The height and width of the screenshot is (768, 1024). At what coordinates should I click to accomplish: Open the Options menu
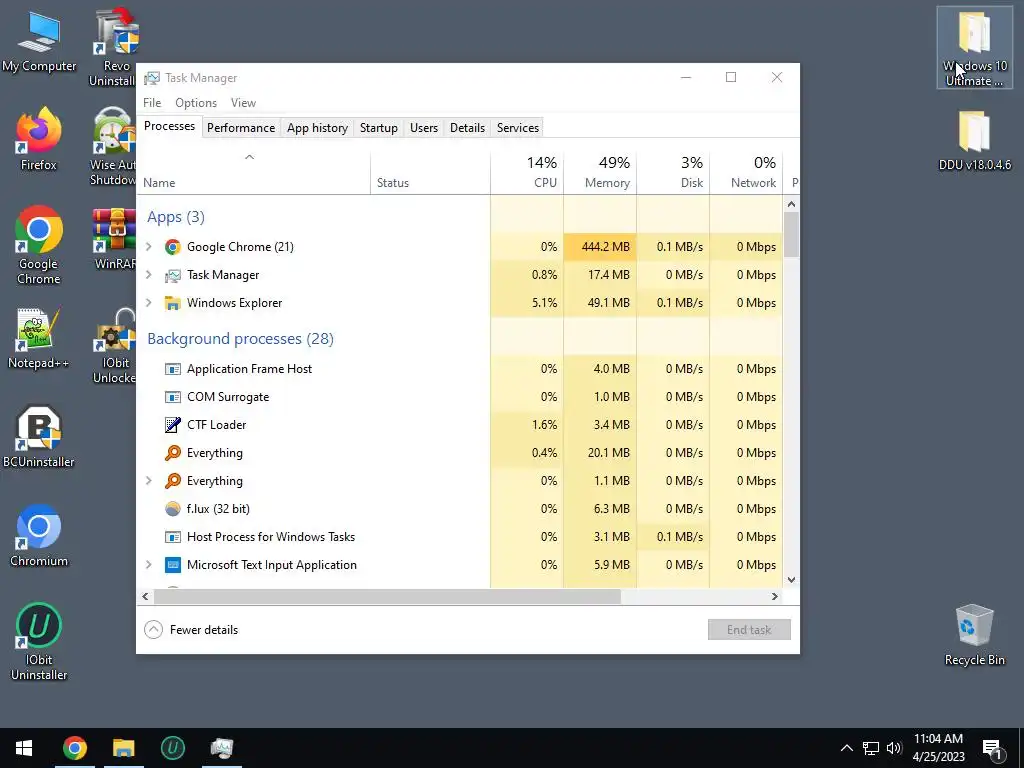click(x=196, y=103)
